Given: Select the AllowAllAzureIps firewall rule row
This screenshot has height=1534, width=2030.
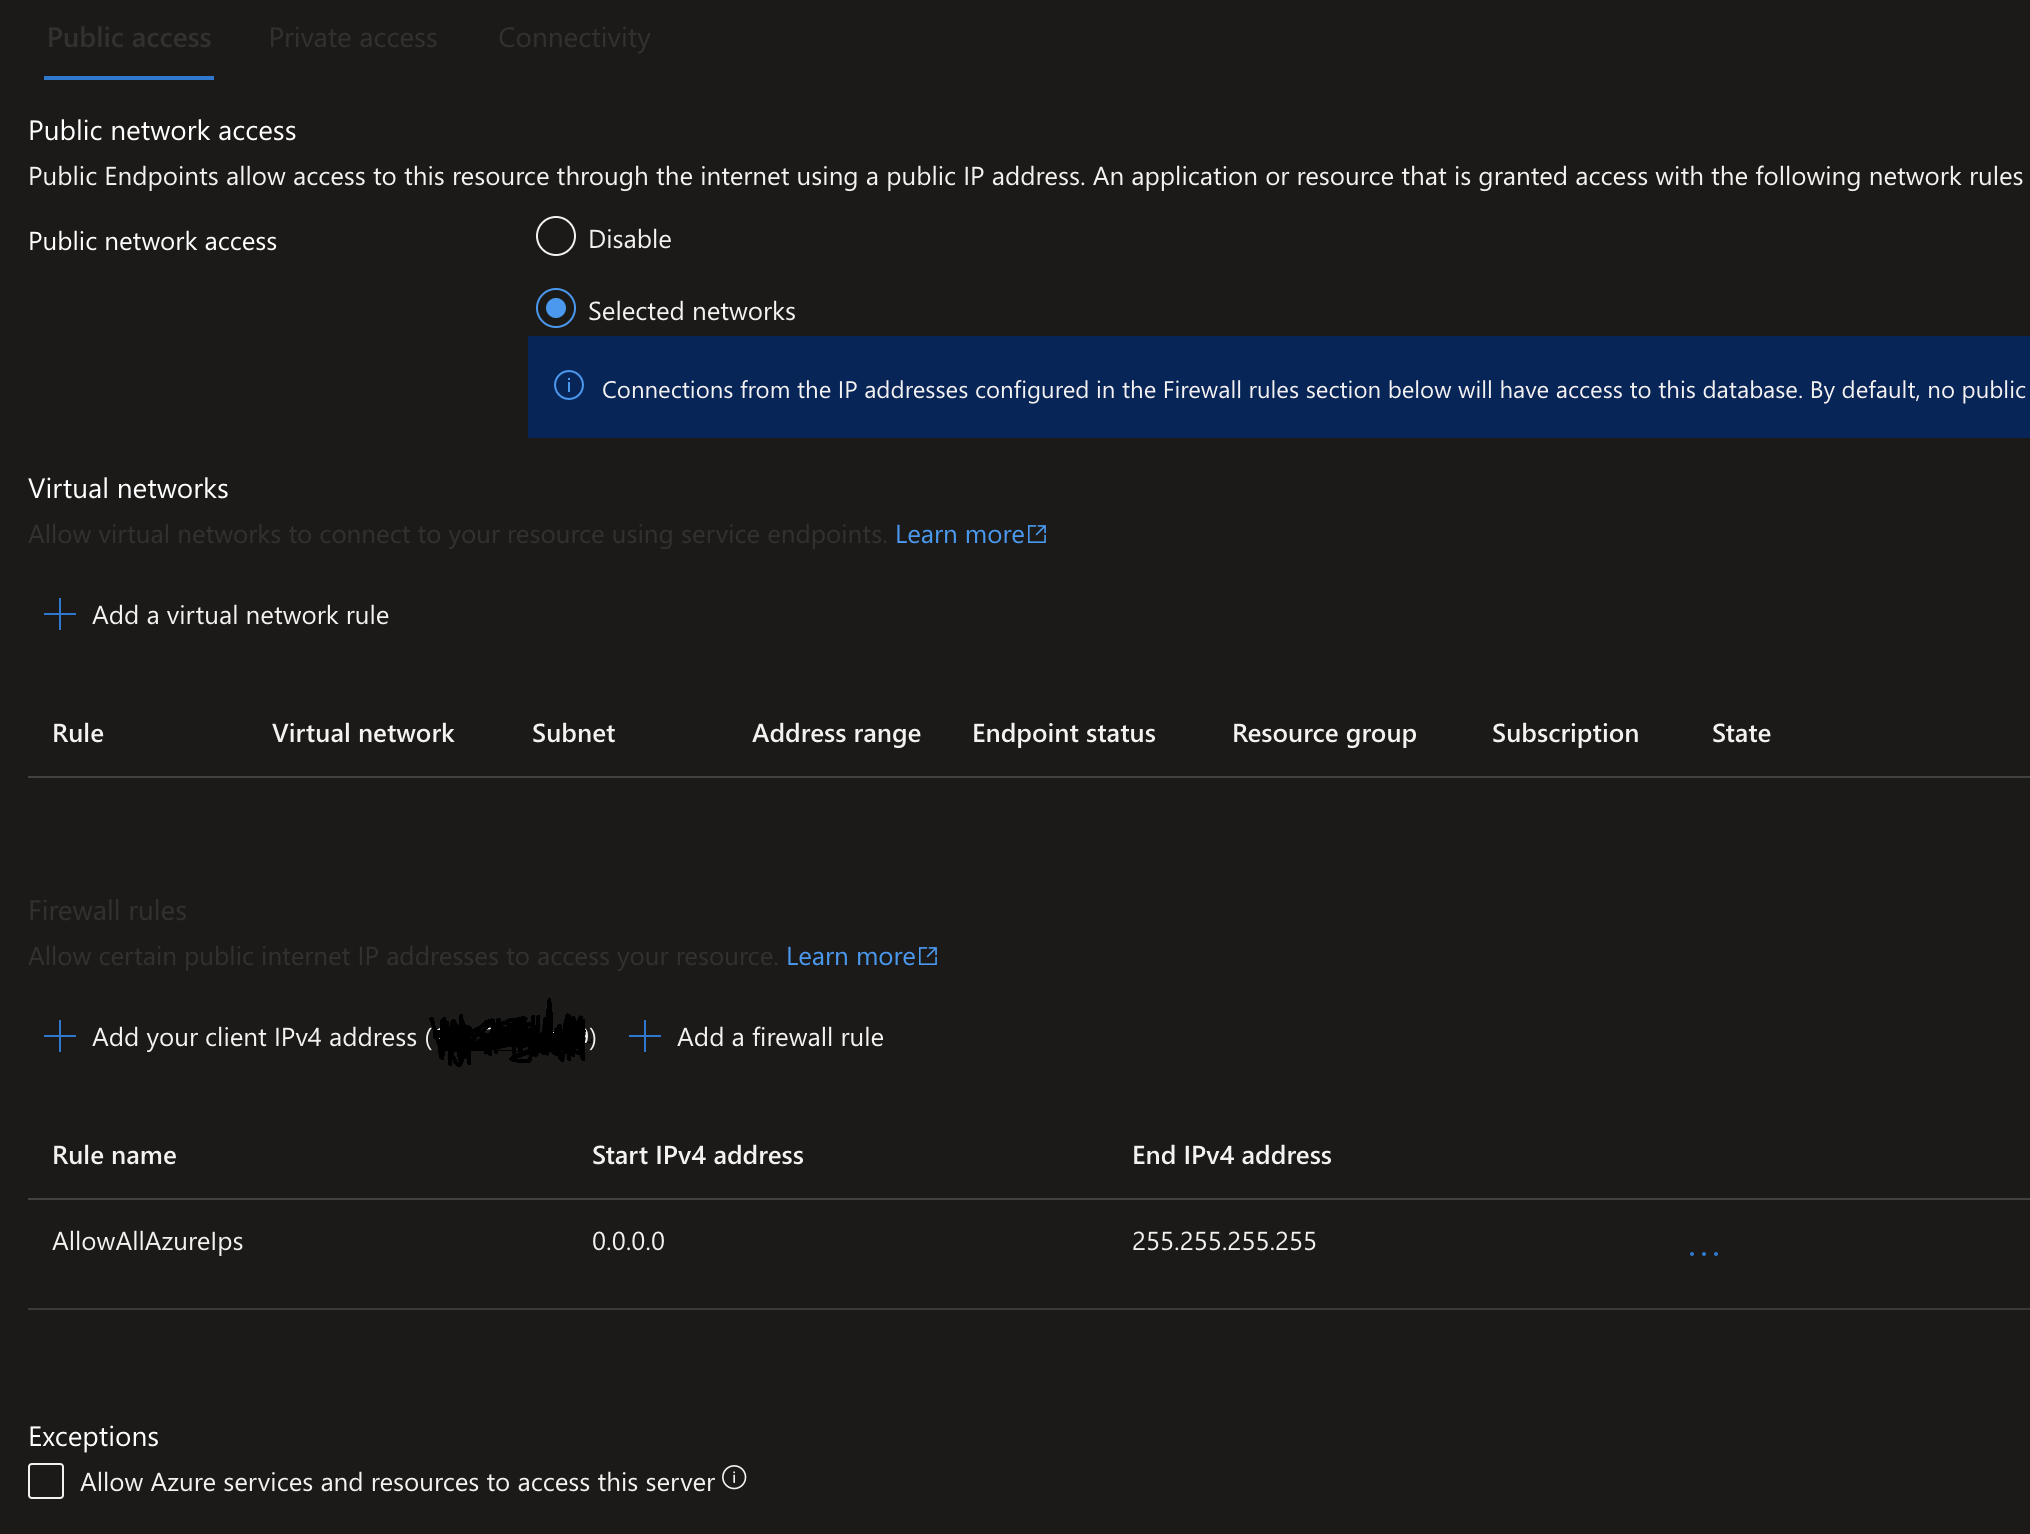Looking at the screenshot, I should point(147,1241).
